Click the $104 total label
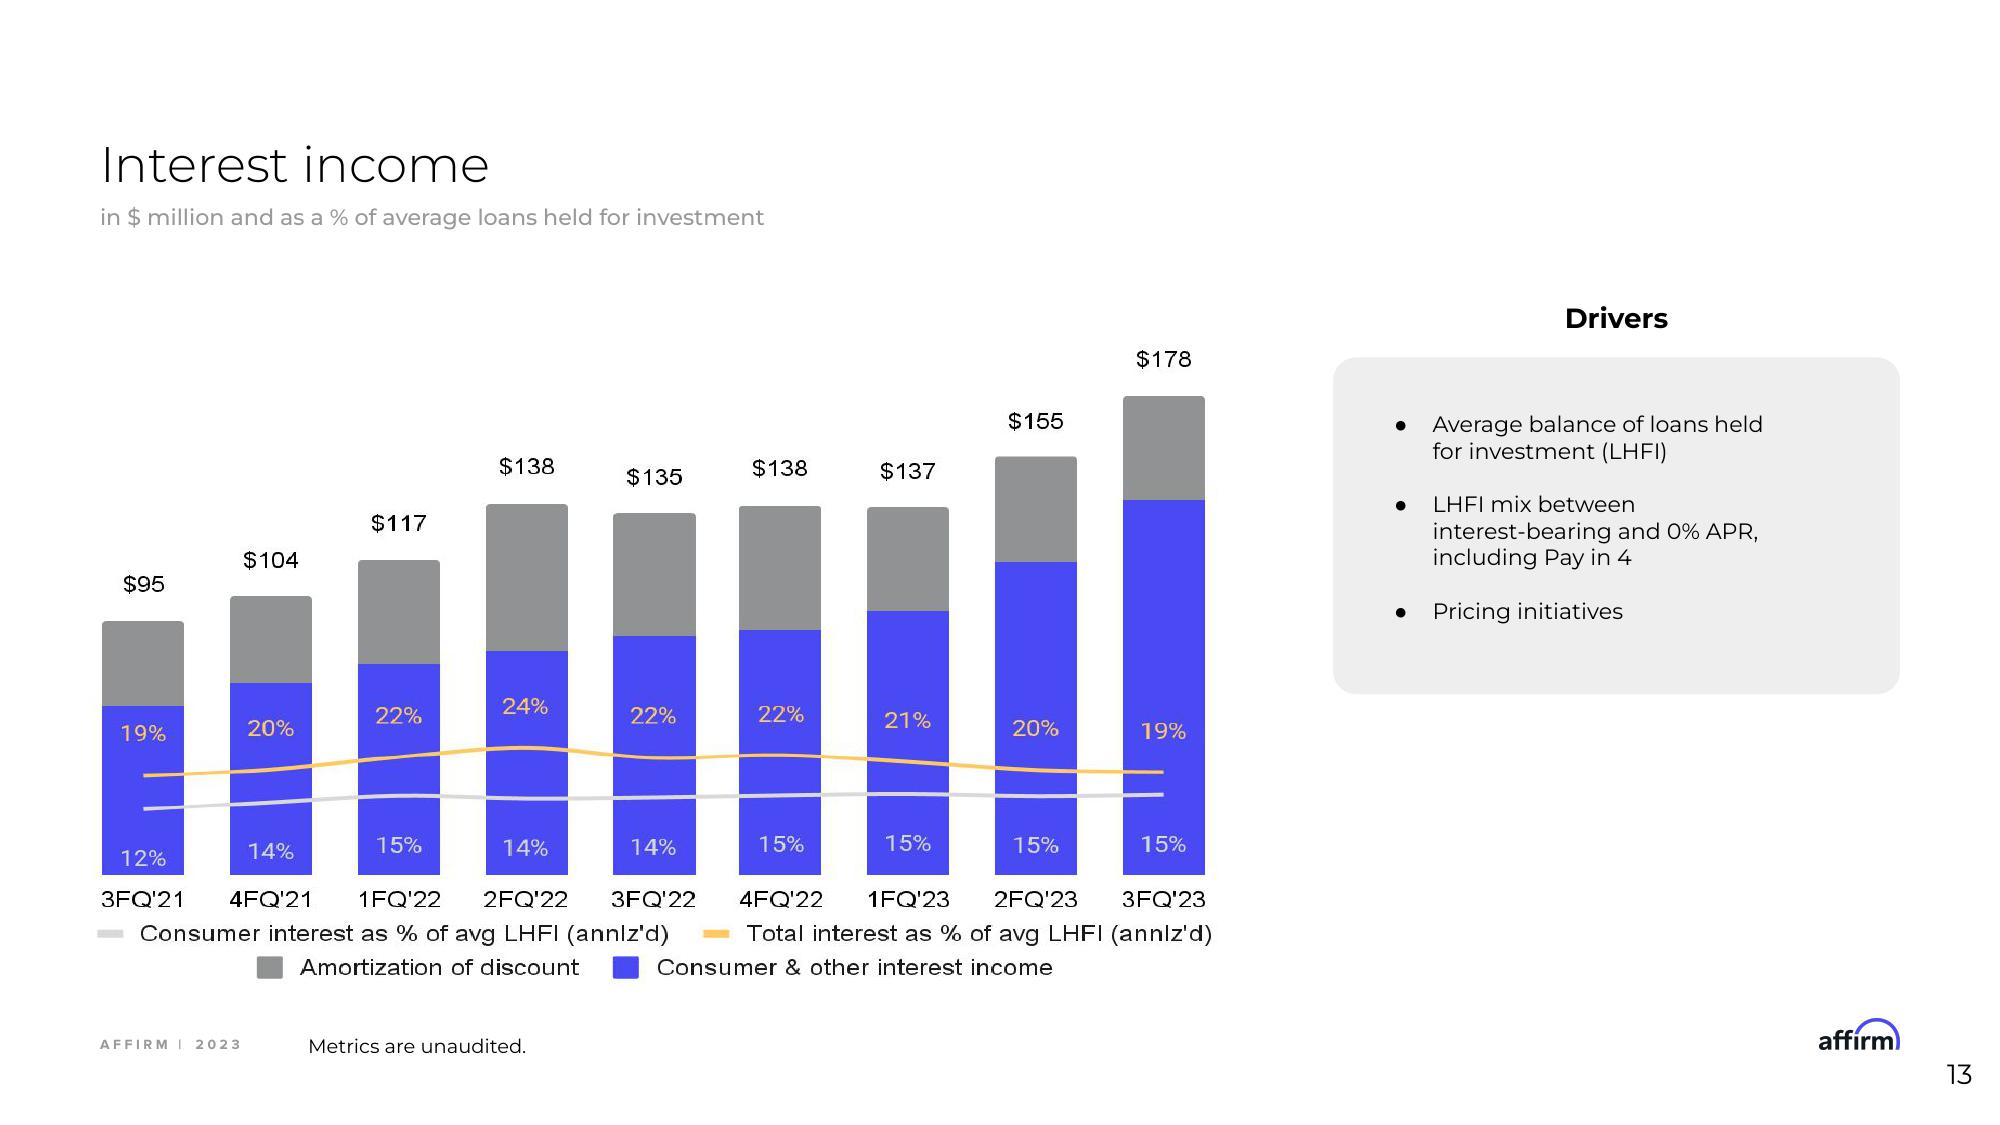The height and width of the screenshot is (1125, 2000). 270,560
